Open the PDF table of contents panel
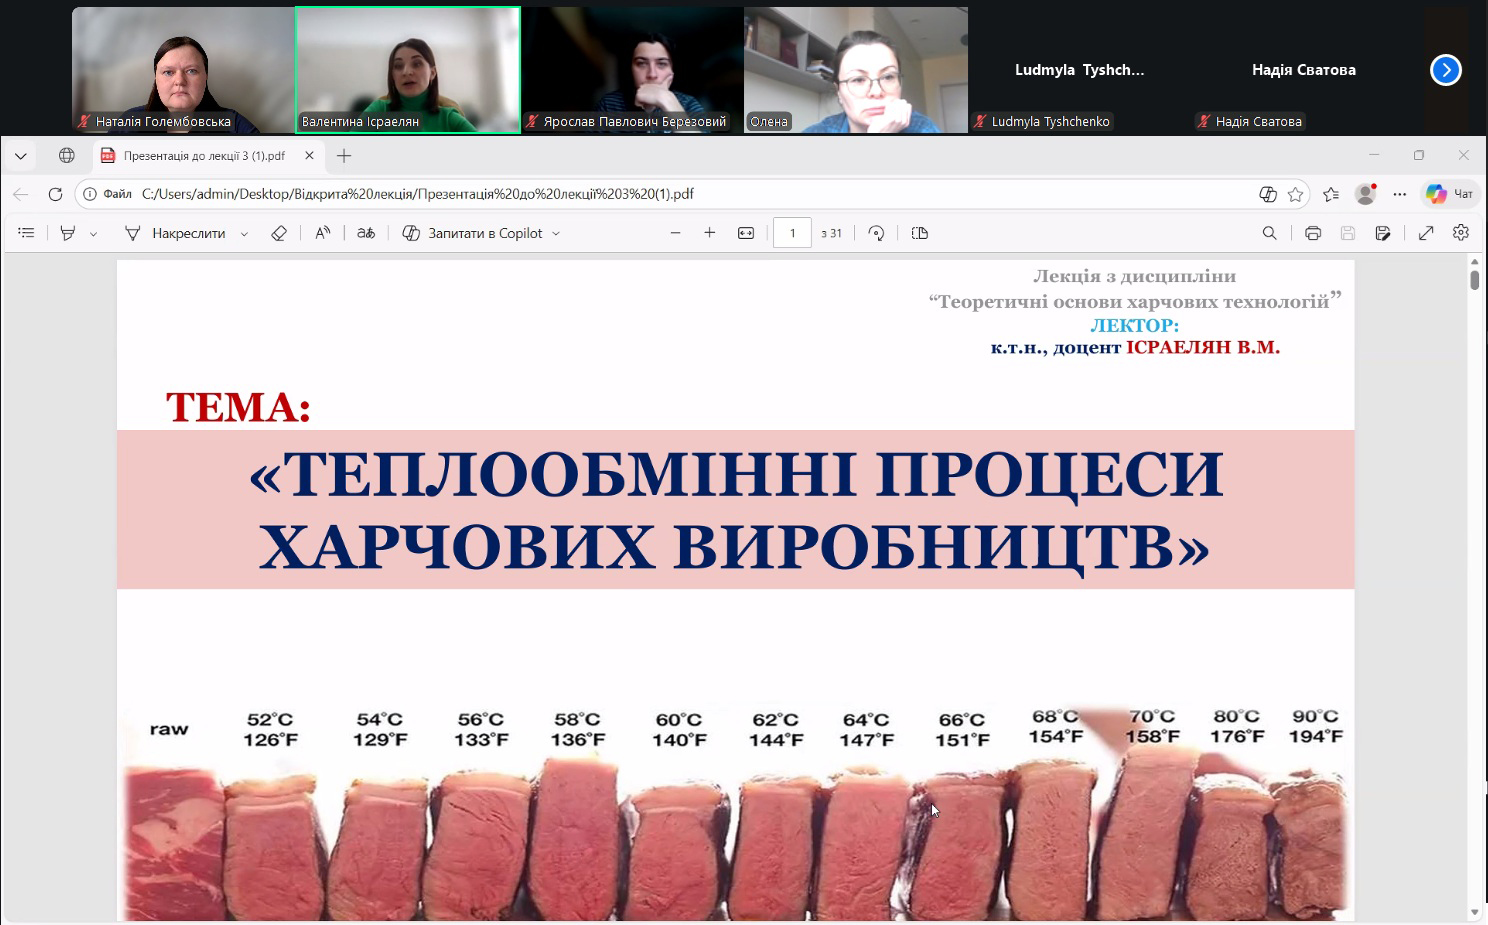 tap(26, 233)
